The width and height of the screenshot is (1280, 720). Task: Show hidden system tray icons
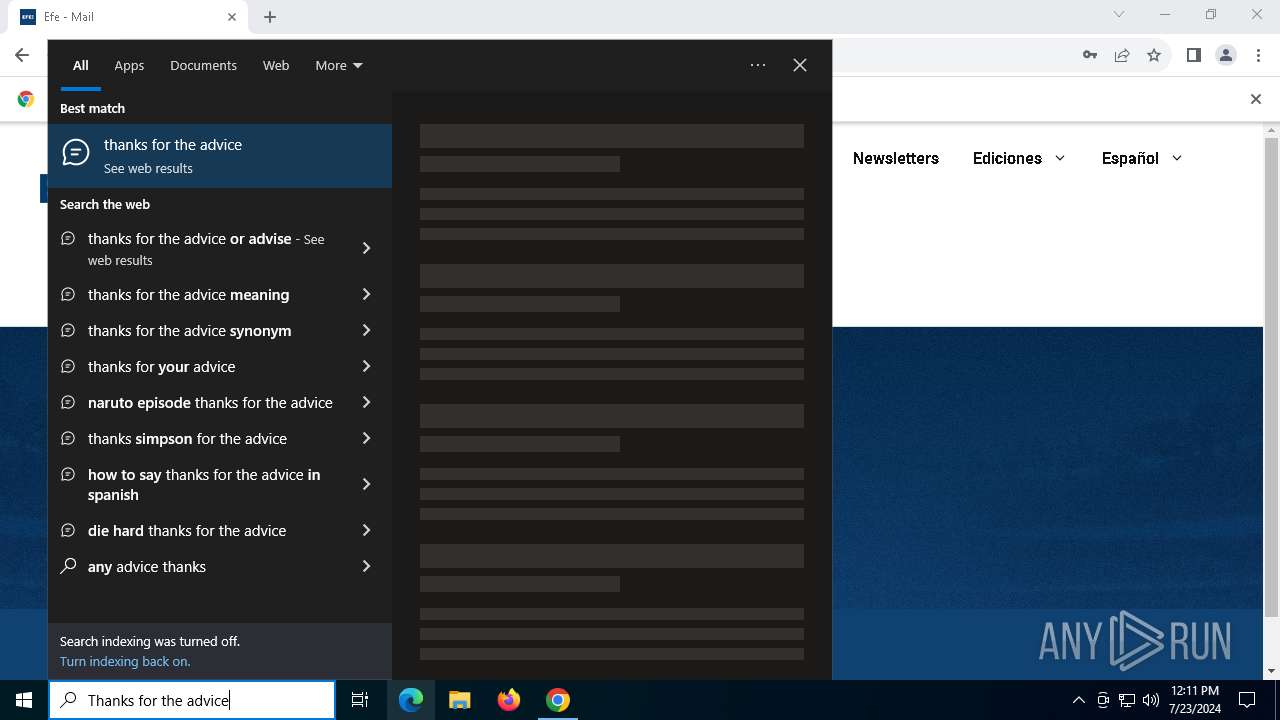(1078, 700)
